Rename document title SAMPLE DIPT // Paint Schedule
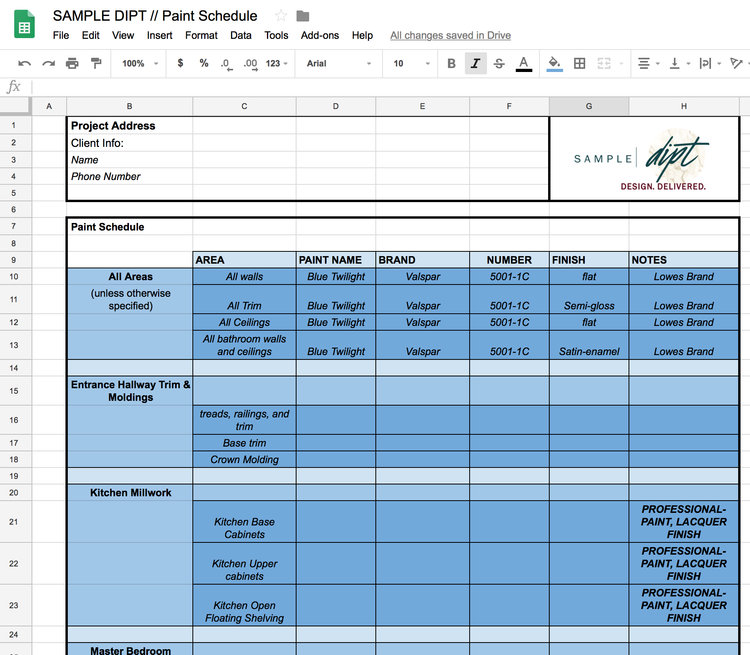 click(x=155, y=16)
